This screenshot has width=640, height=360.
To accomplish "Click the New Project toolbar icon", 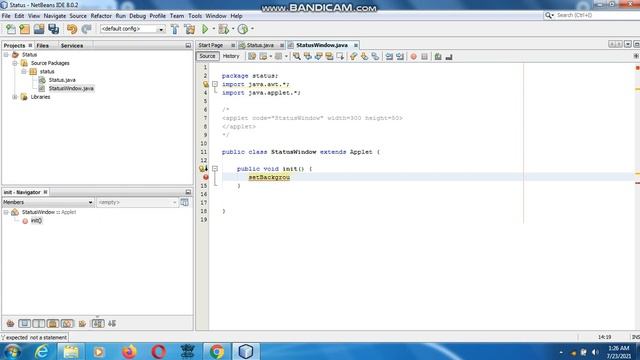I will (x=24, y=29).
